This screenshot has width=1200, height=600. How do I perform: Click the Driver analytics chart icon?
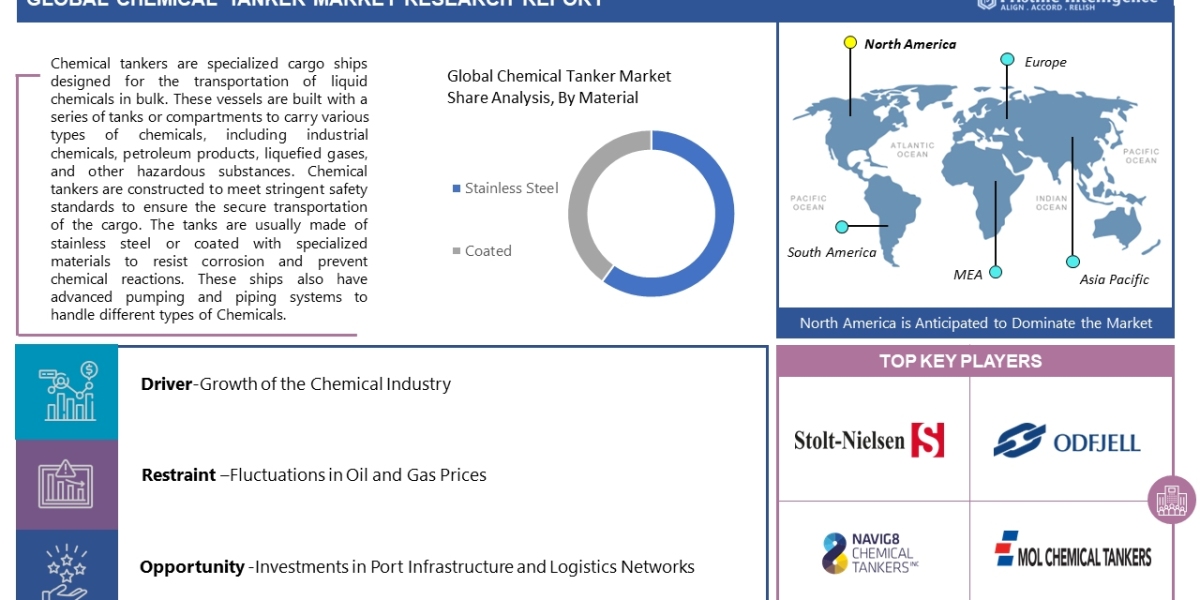click(67, 391)
